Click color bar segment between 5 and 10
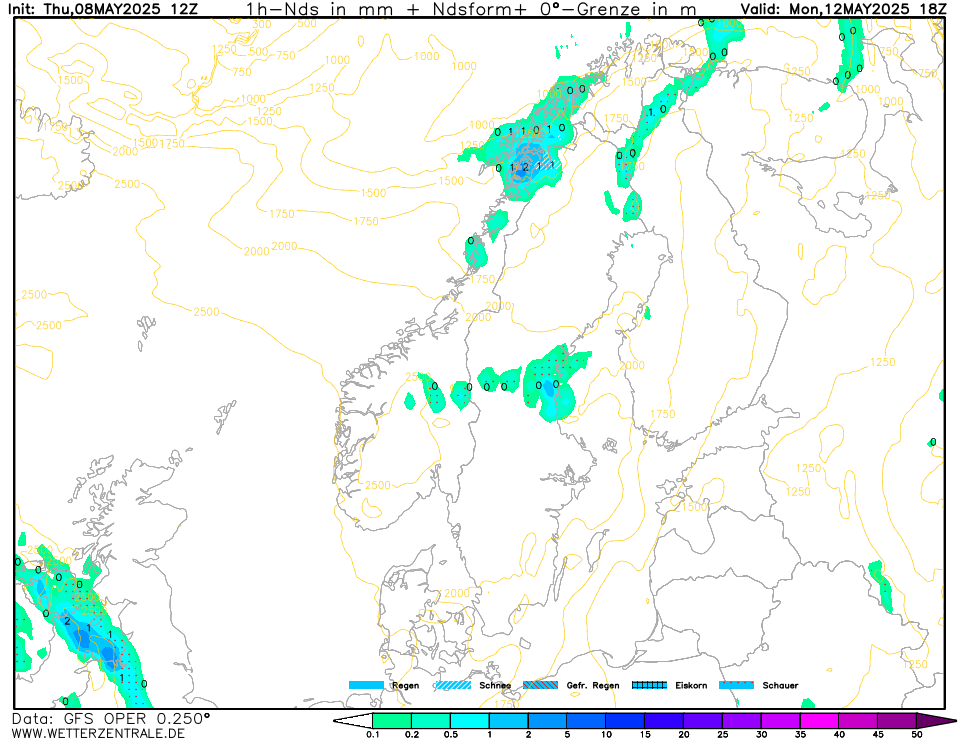Image resolution: width=959 pixels, height=741 pixels. click(x=587, y=721)
